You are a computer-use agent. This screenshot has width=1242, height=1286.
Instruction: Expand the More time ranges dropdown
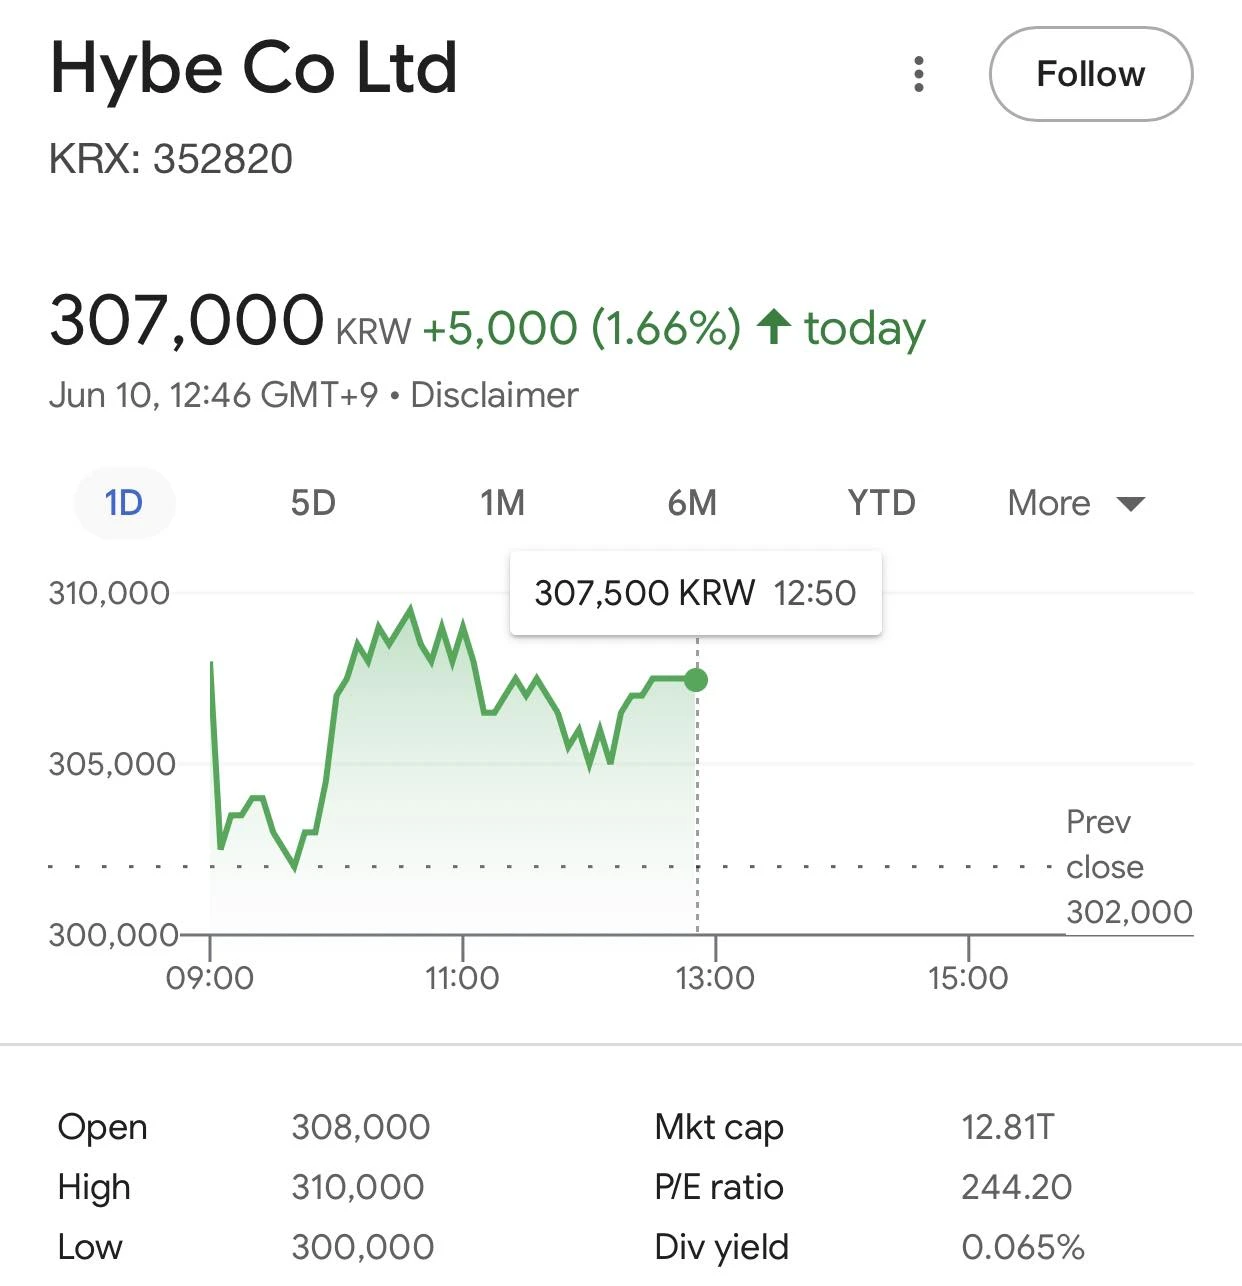(x=1076, y=502)
